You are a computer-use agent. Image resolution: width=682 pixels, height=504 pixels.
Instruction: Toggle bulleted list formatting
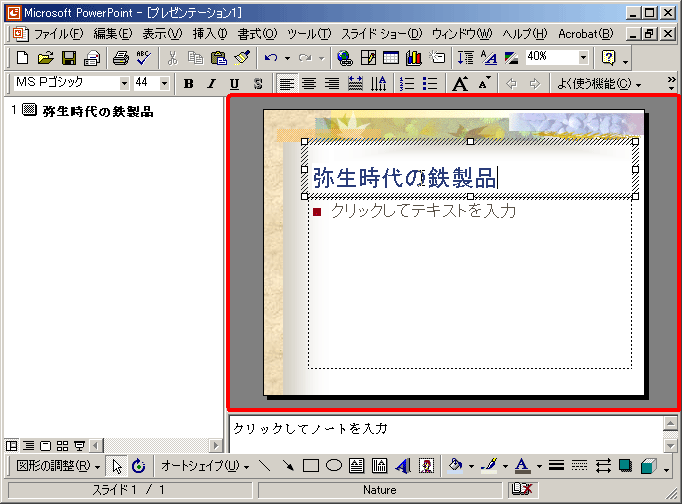430,83
